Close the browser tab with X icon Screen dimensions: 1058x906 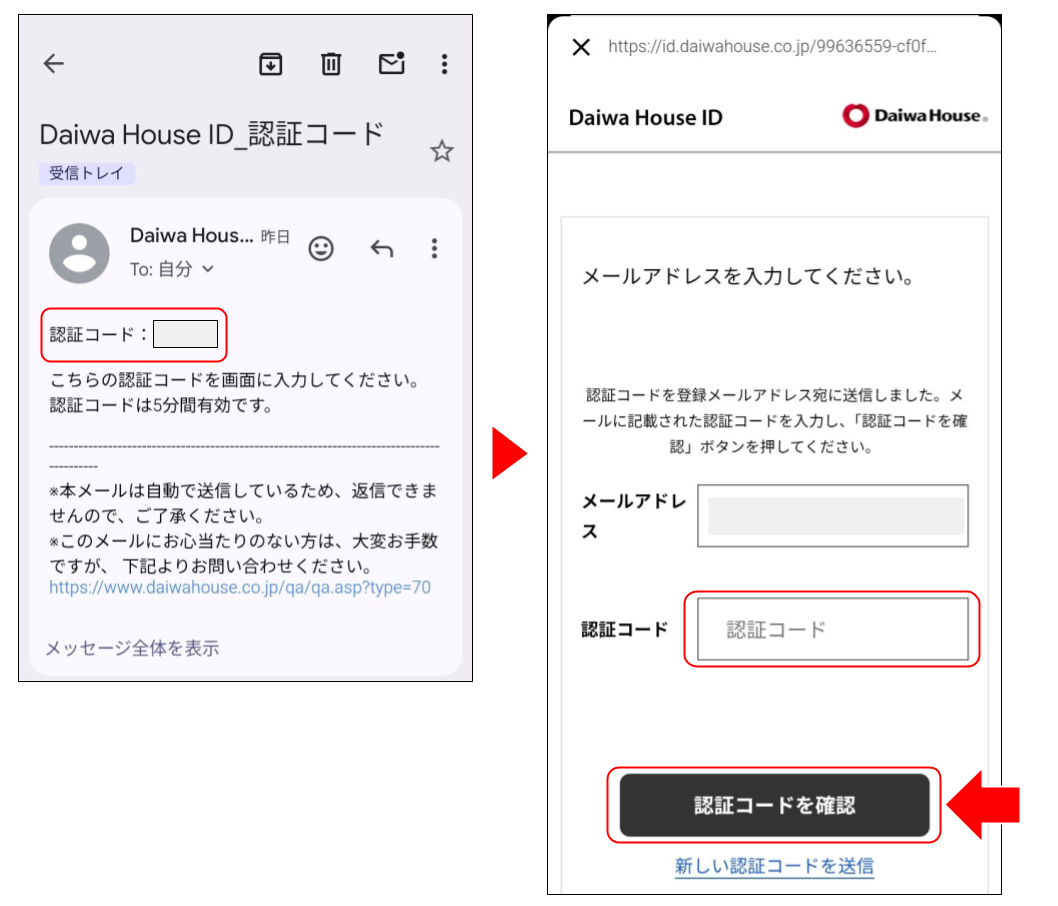pyautogui.click(x=581, y=47)
